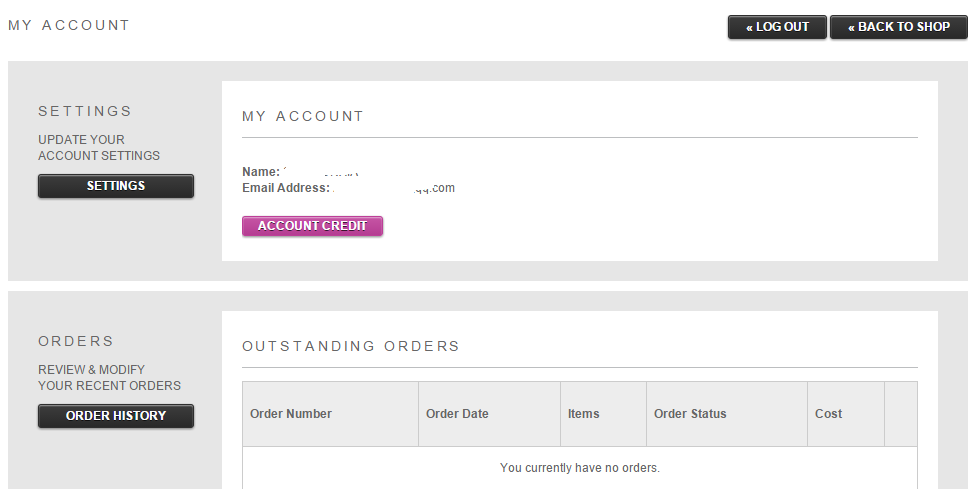This screenshot has width=976, height=489.
Task: View Order History from the sidebar button
Action: tap(116, 416)
